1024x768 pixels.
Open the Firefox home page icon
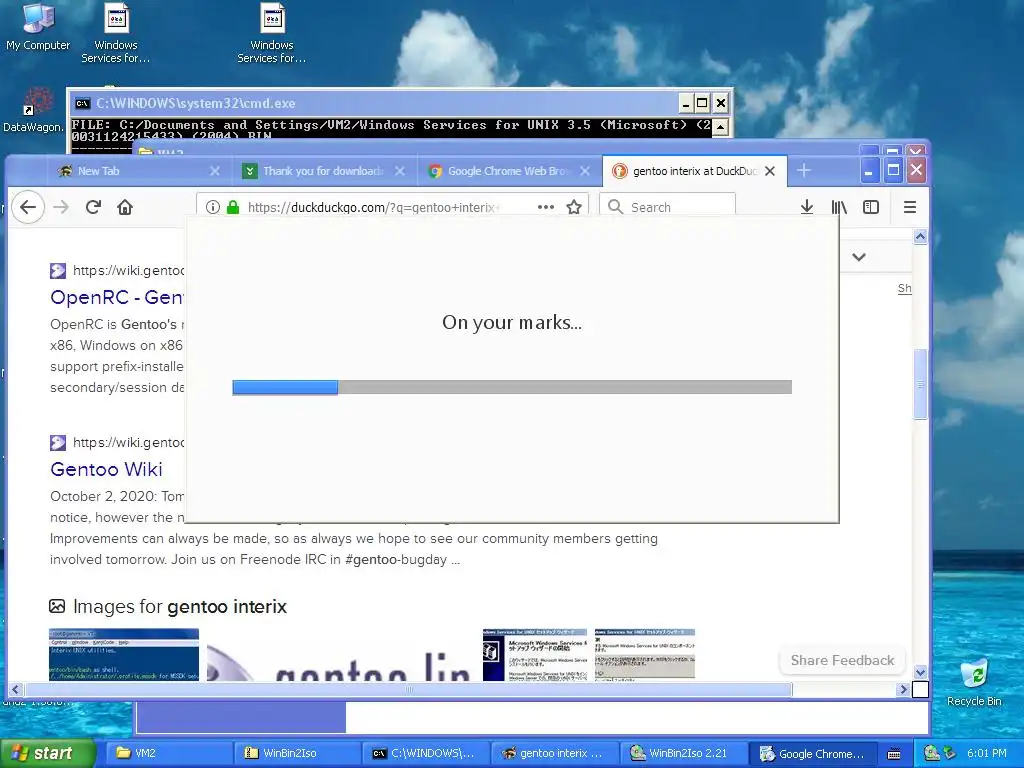125,207
